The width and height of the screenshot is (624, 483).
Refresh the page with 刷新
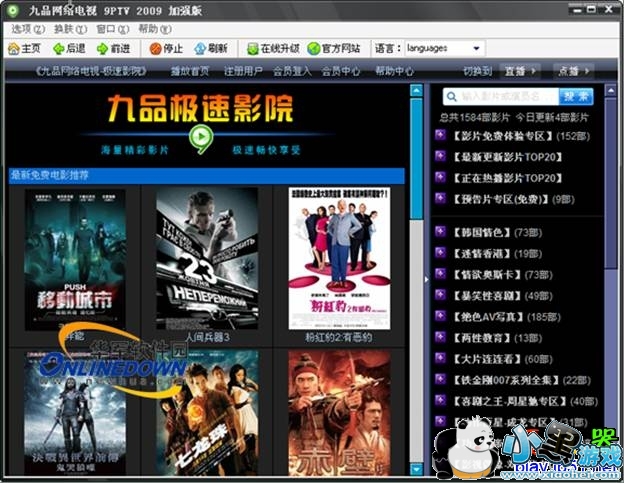click(x=211, y=49)
